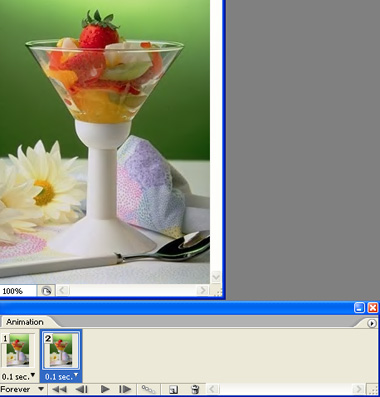
Task: Select the previous frame button
Action: click(x=81, y=389)
